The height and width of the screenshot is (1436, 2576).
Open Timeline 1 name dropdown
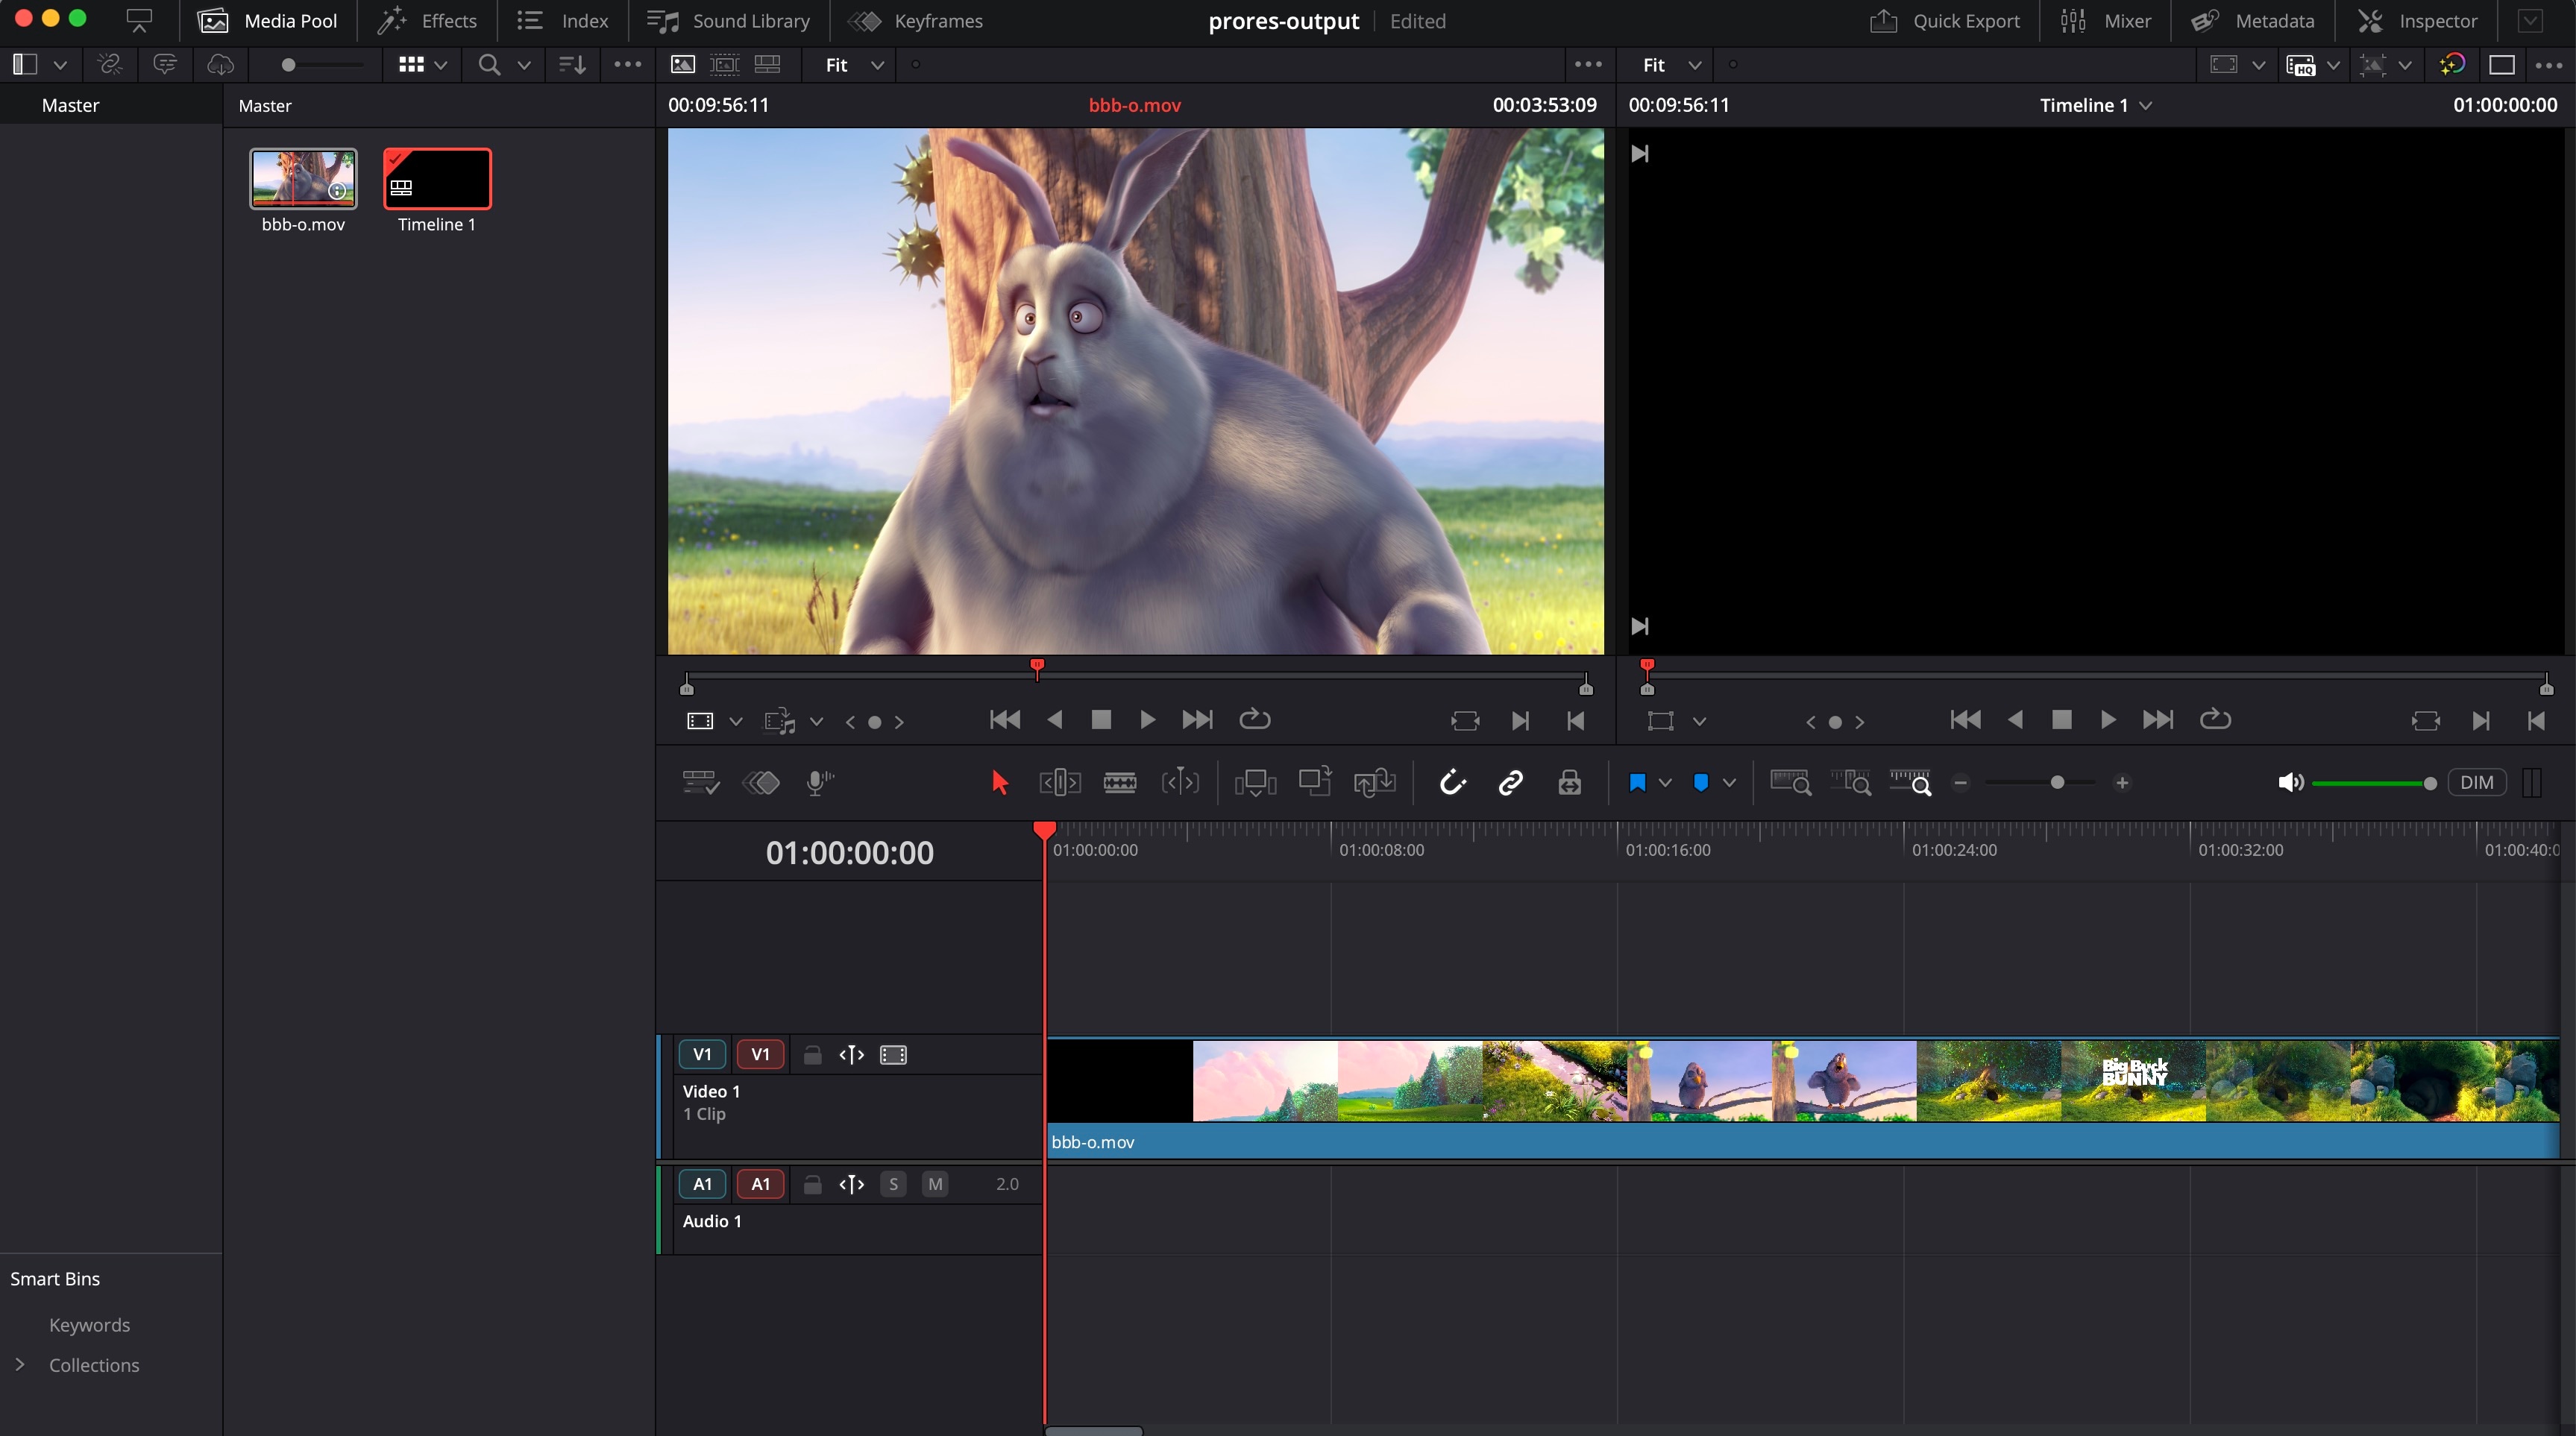[2095, 105]
